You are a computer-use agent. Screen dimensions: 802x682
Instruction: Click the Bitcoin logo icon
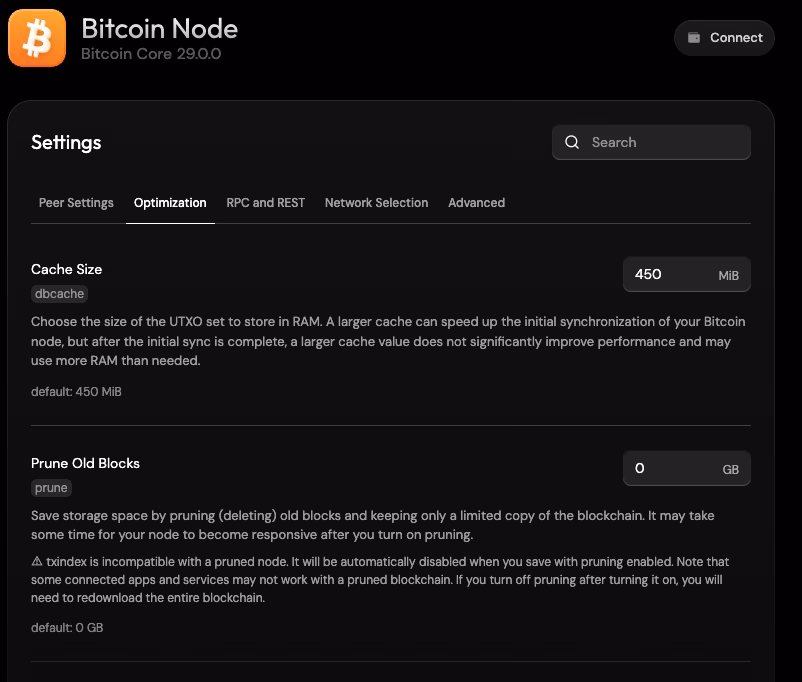tap(36, 38)
